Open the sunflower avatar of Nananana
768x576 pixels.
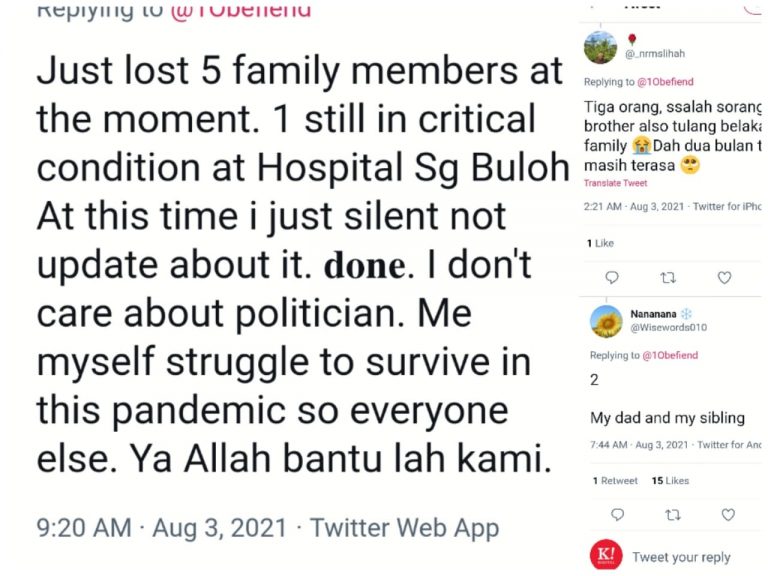605,322
